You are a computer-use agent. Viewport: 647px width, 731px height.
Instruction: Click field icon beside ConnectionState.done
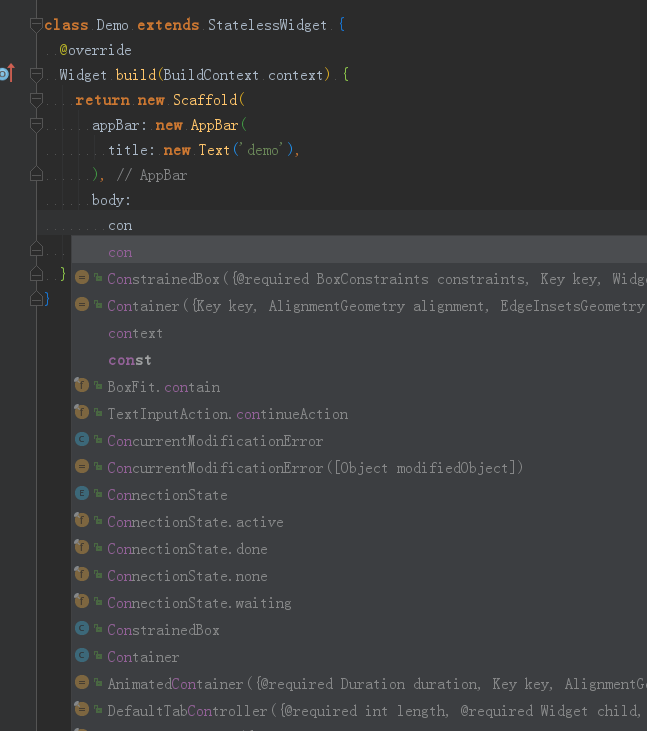click(x=82, y=547)
